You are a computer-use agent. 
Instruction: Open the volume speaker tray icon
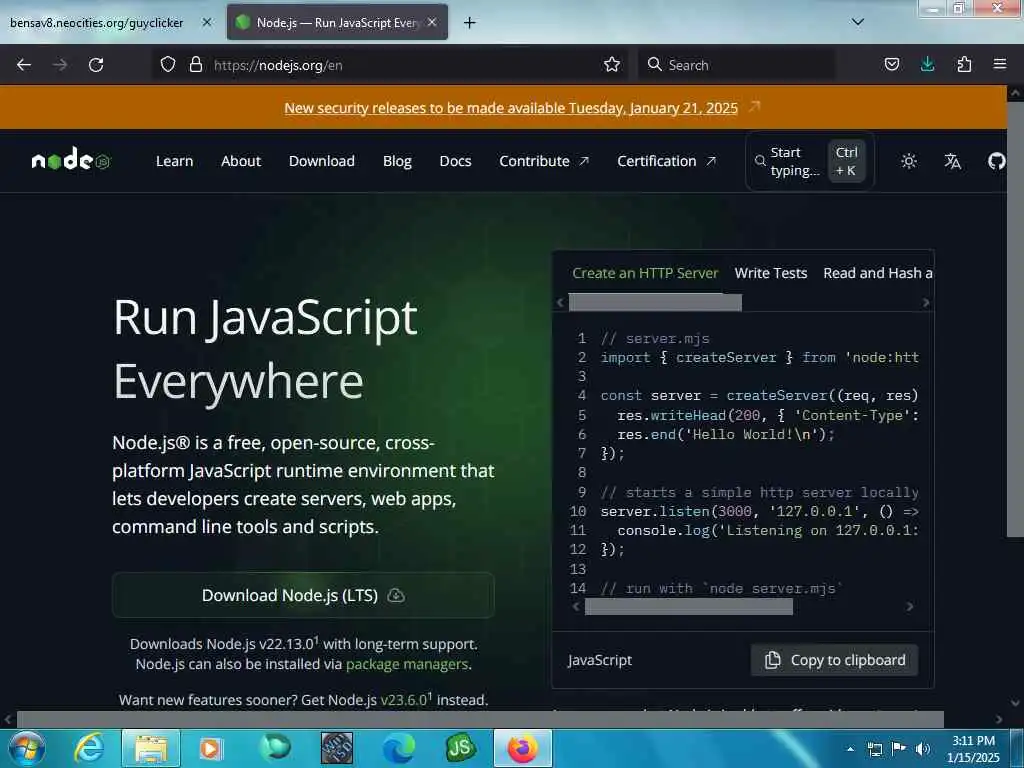coord(923,749)
